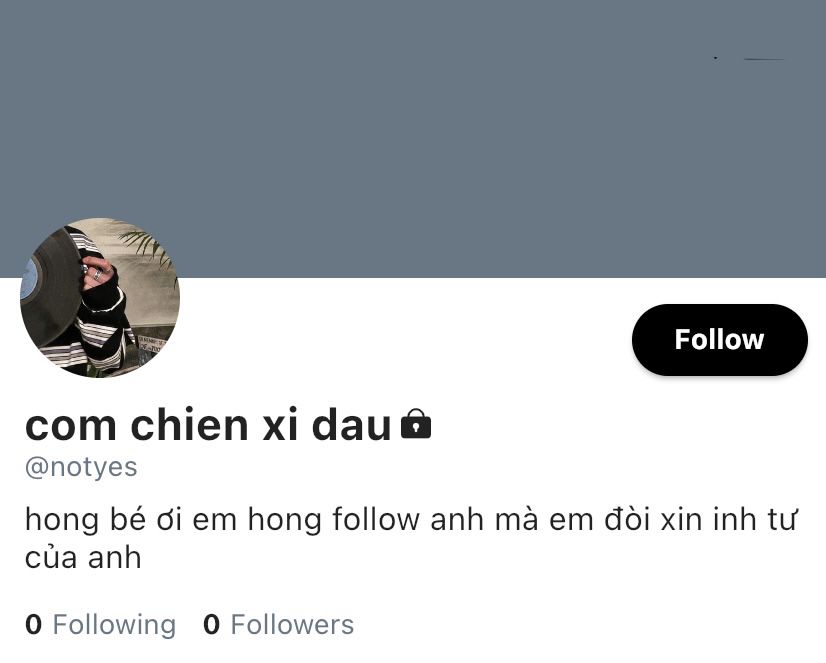The width and height of the screenshot is (826, 663).
Task: Click the bio's second line của anh
Action: pyautogui.click(x=83, y=558)
